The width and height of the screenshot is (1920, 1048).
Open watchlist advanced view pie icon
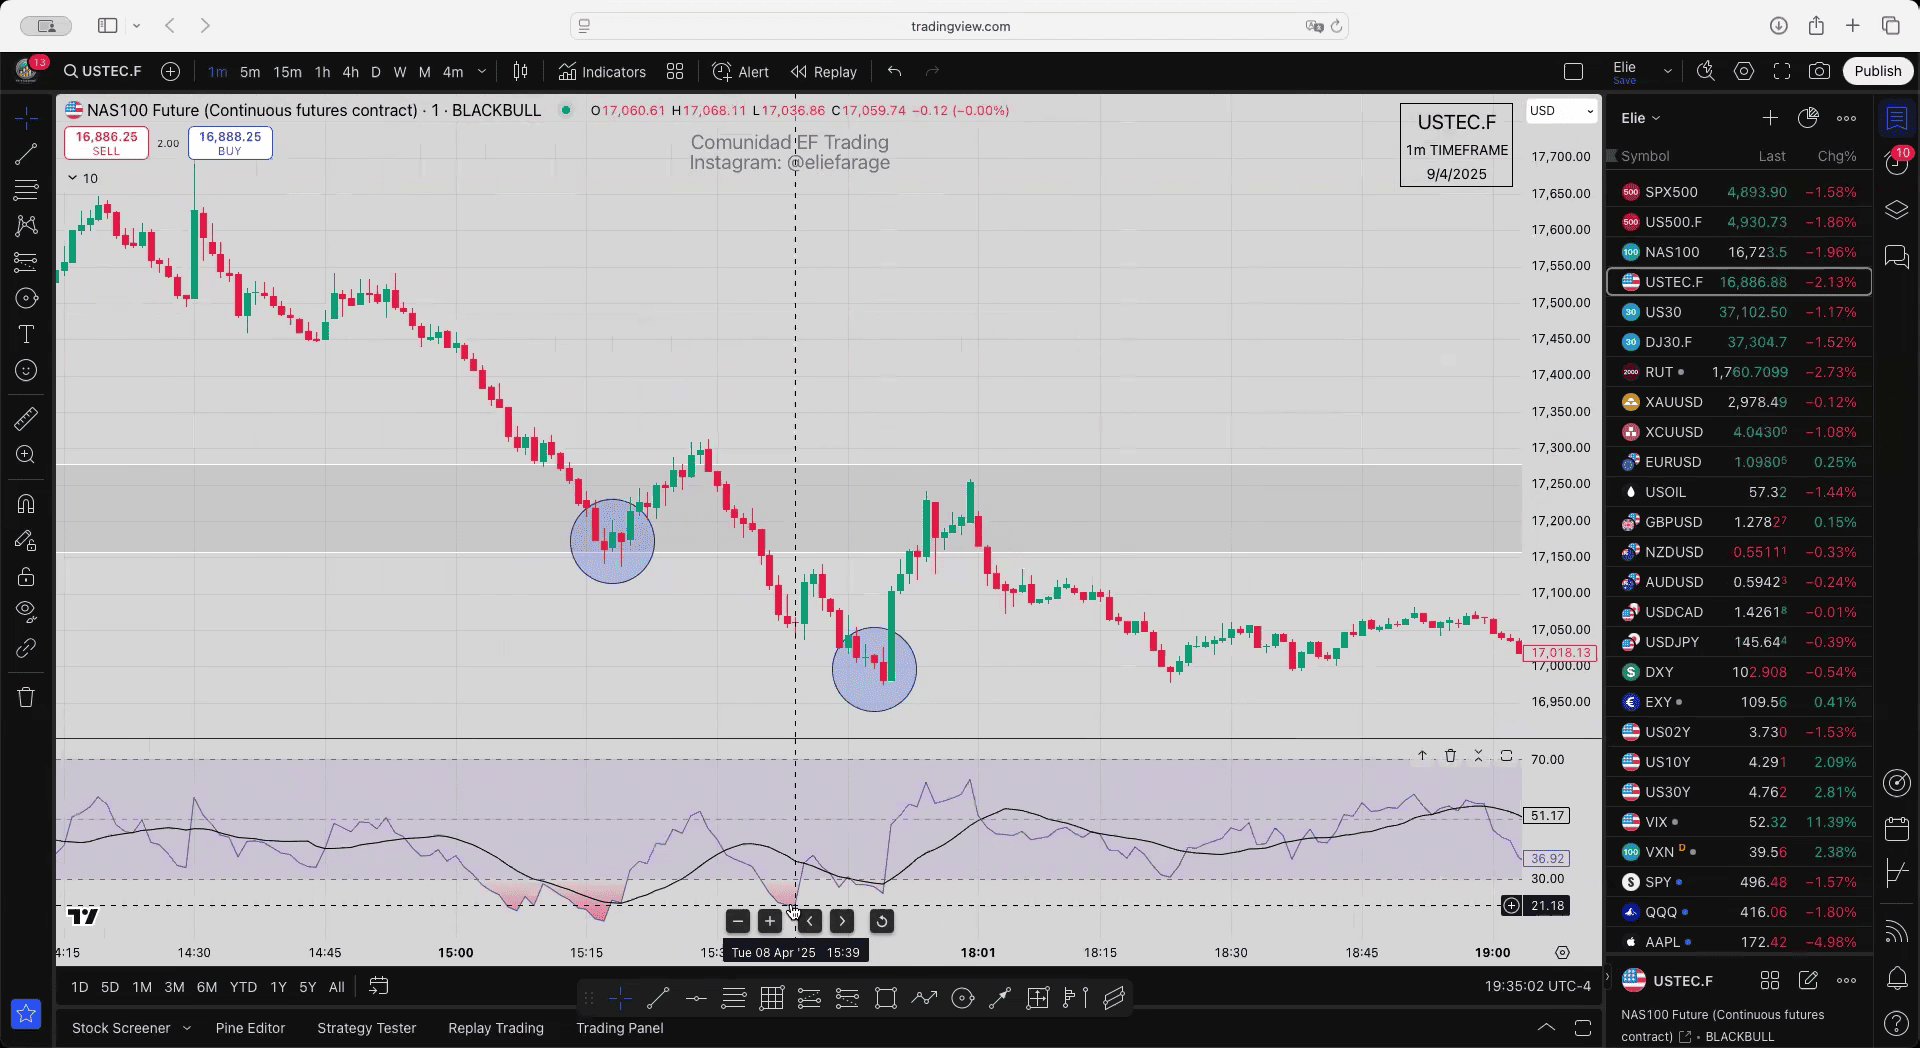(x=1808, y=118)
